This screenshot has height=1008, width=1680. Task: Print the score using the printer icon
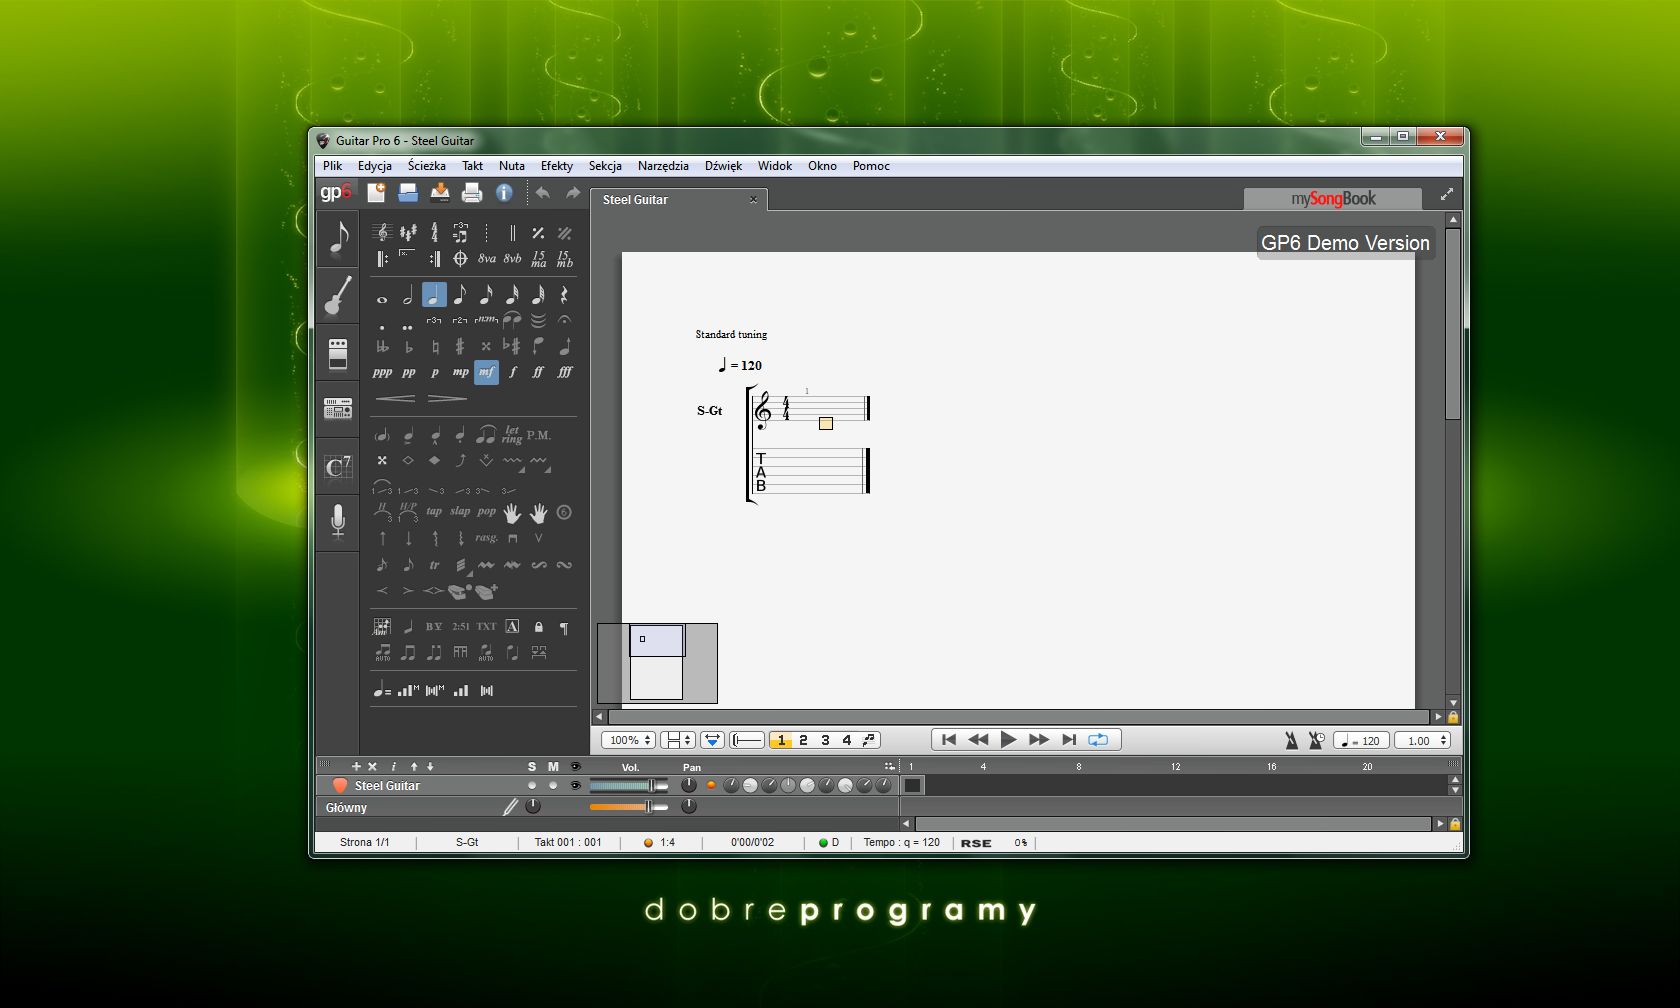[472, 193]
